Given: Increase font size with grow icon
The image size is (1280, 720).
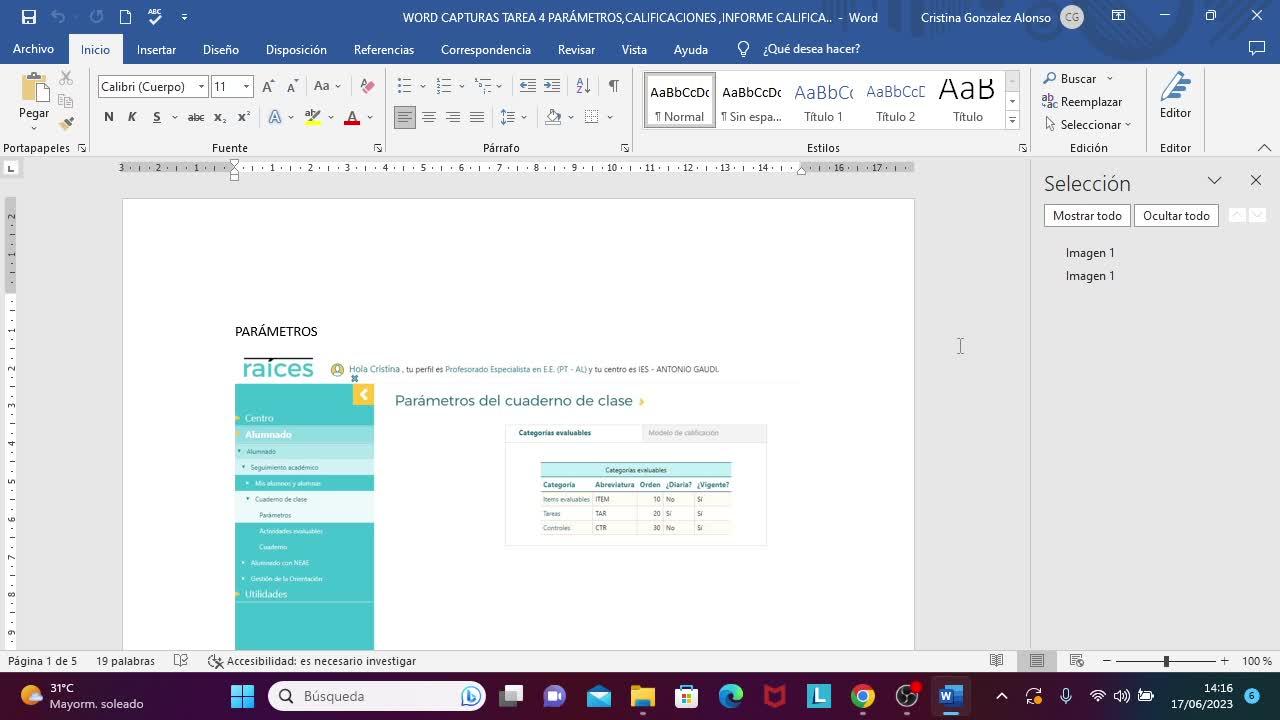Looking at the screenshot, I should click(268, 87).
